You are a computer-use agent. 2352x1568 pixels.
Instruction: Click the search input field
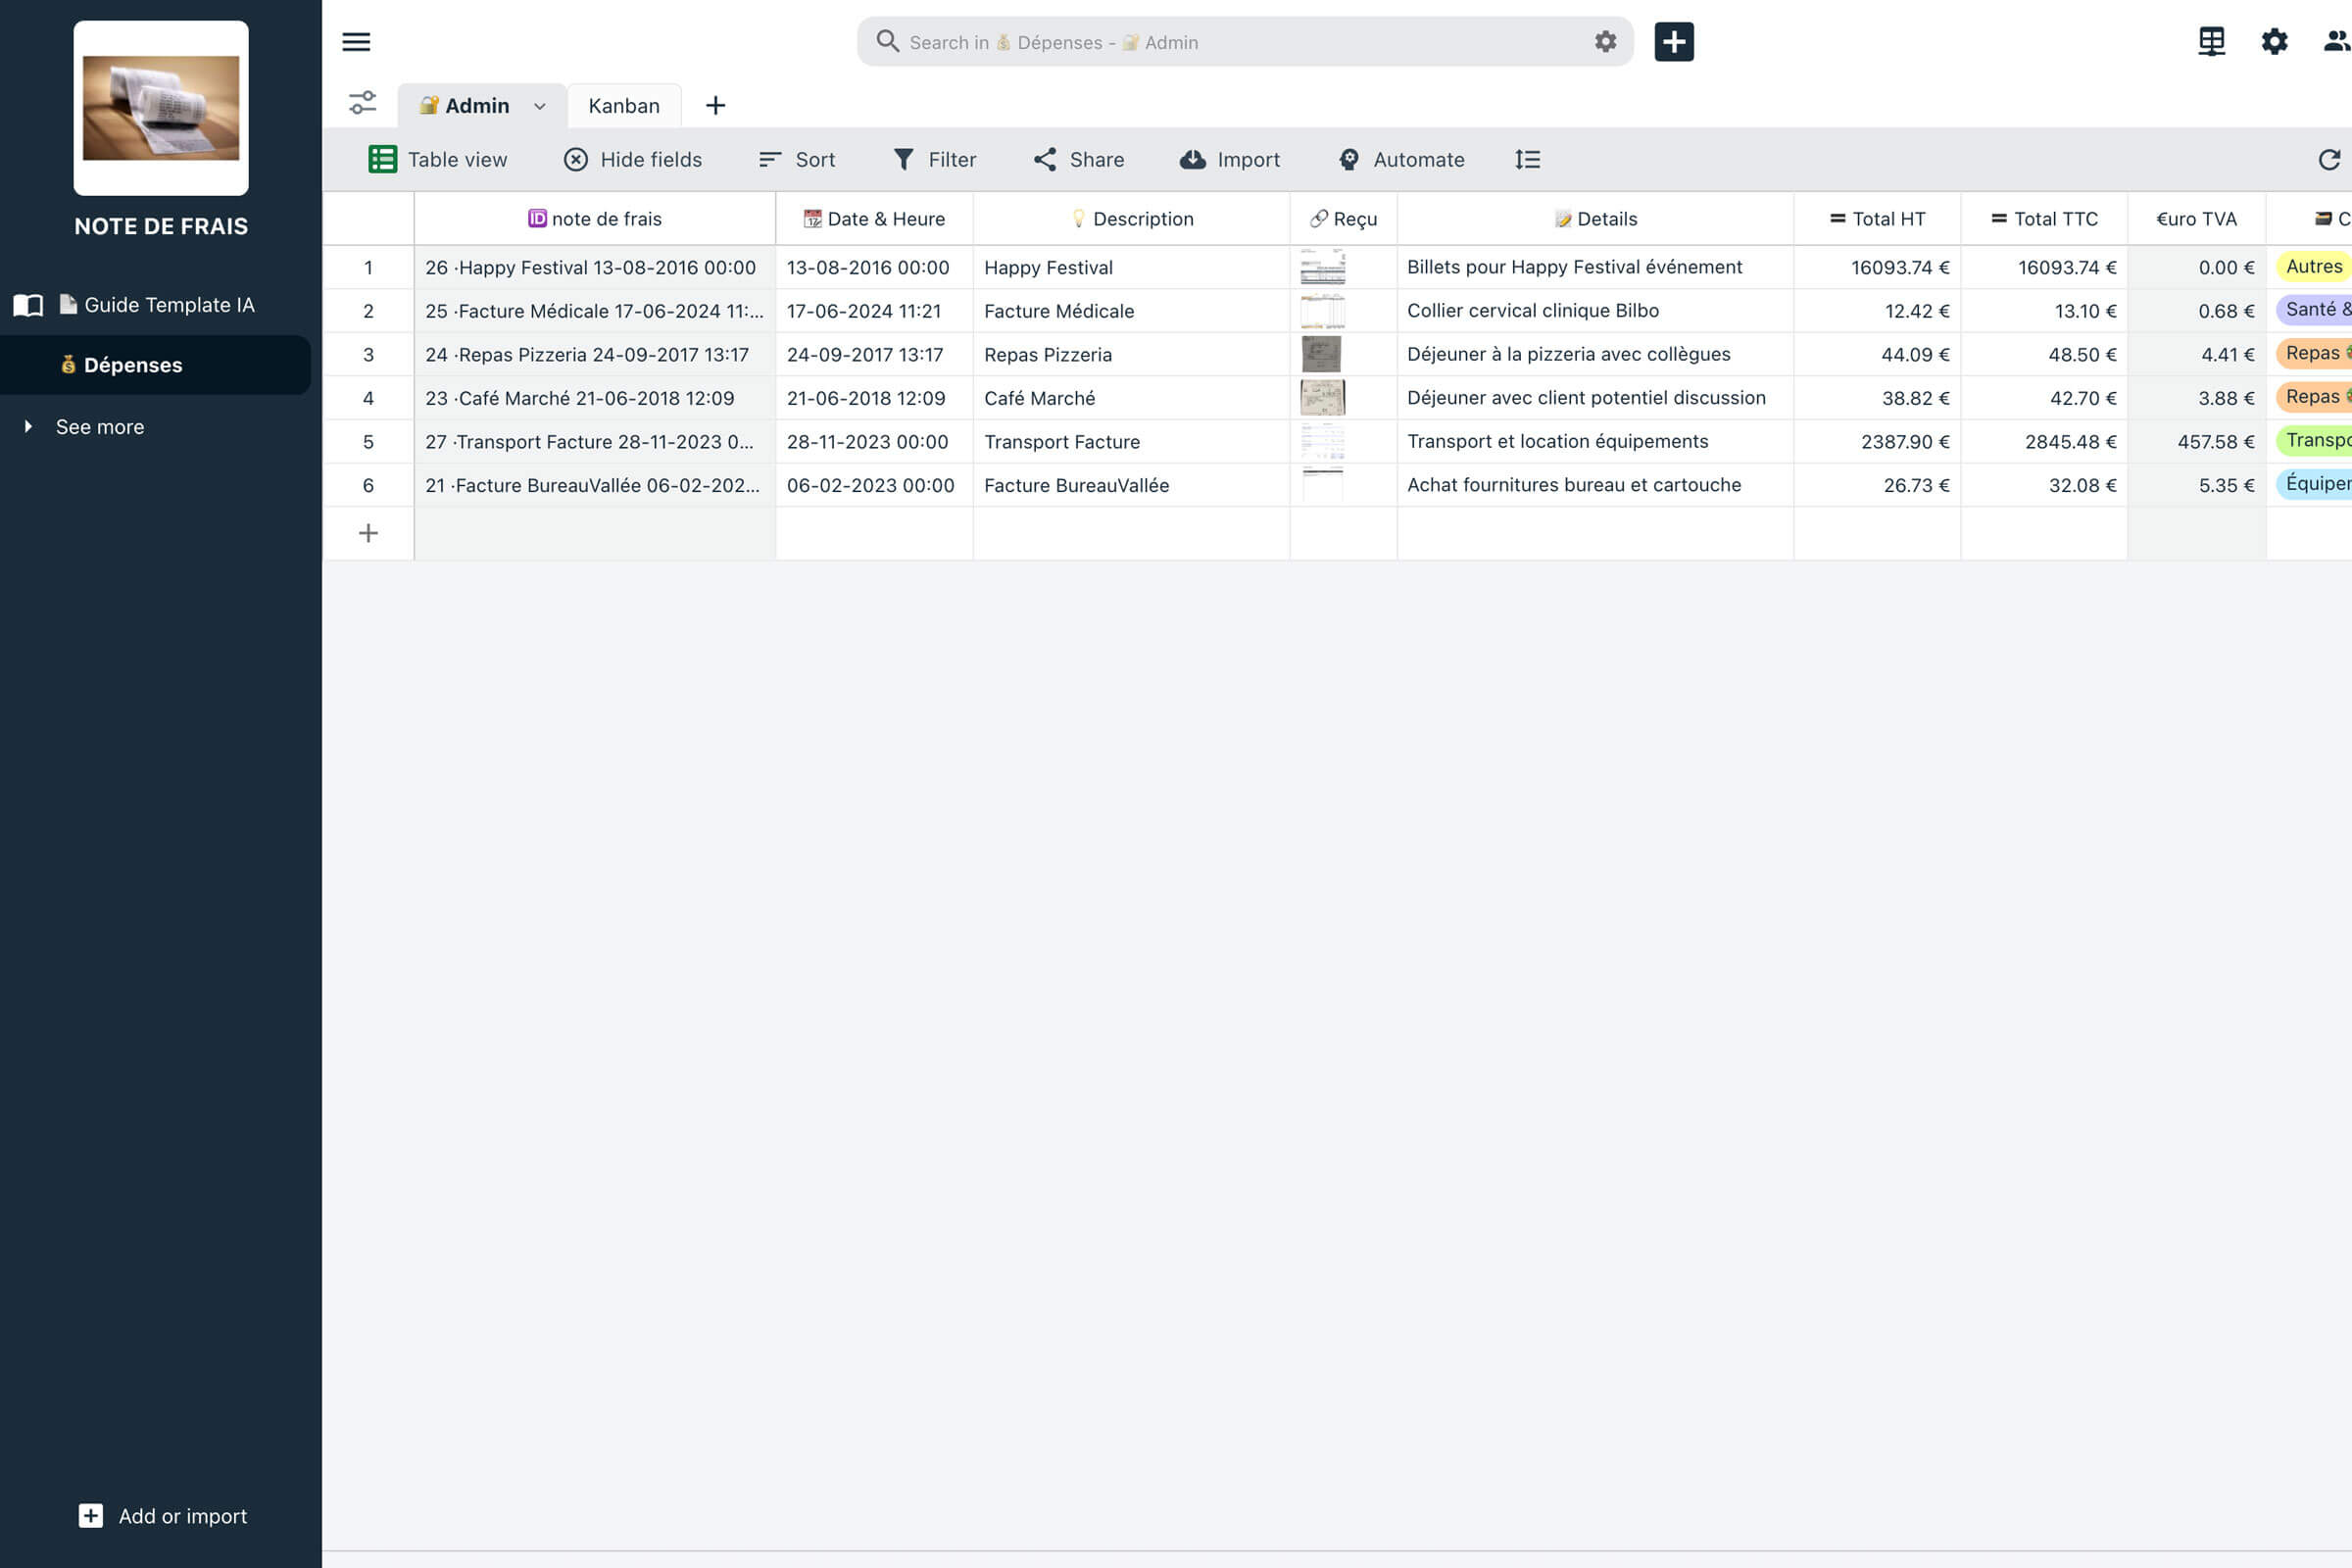point(1240,42)
